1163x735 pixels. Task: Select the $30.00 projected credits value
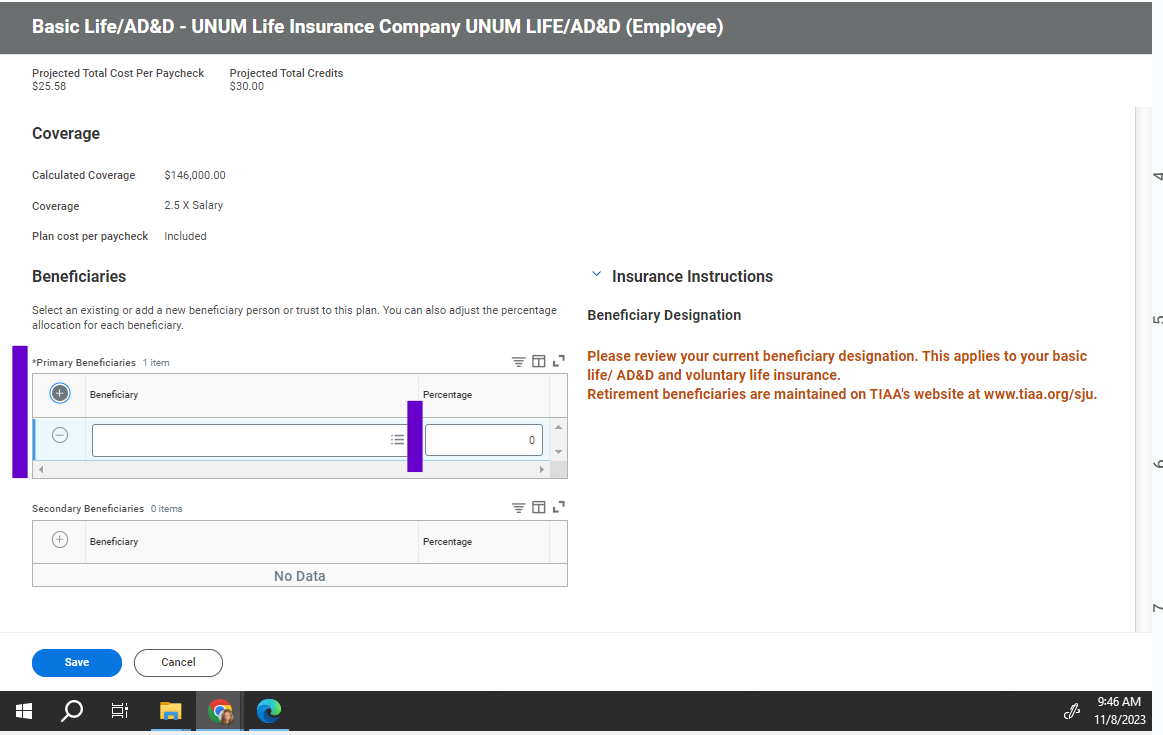(246, 86)
